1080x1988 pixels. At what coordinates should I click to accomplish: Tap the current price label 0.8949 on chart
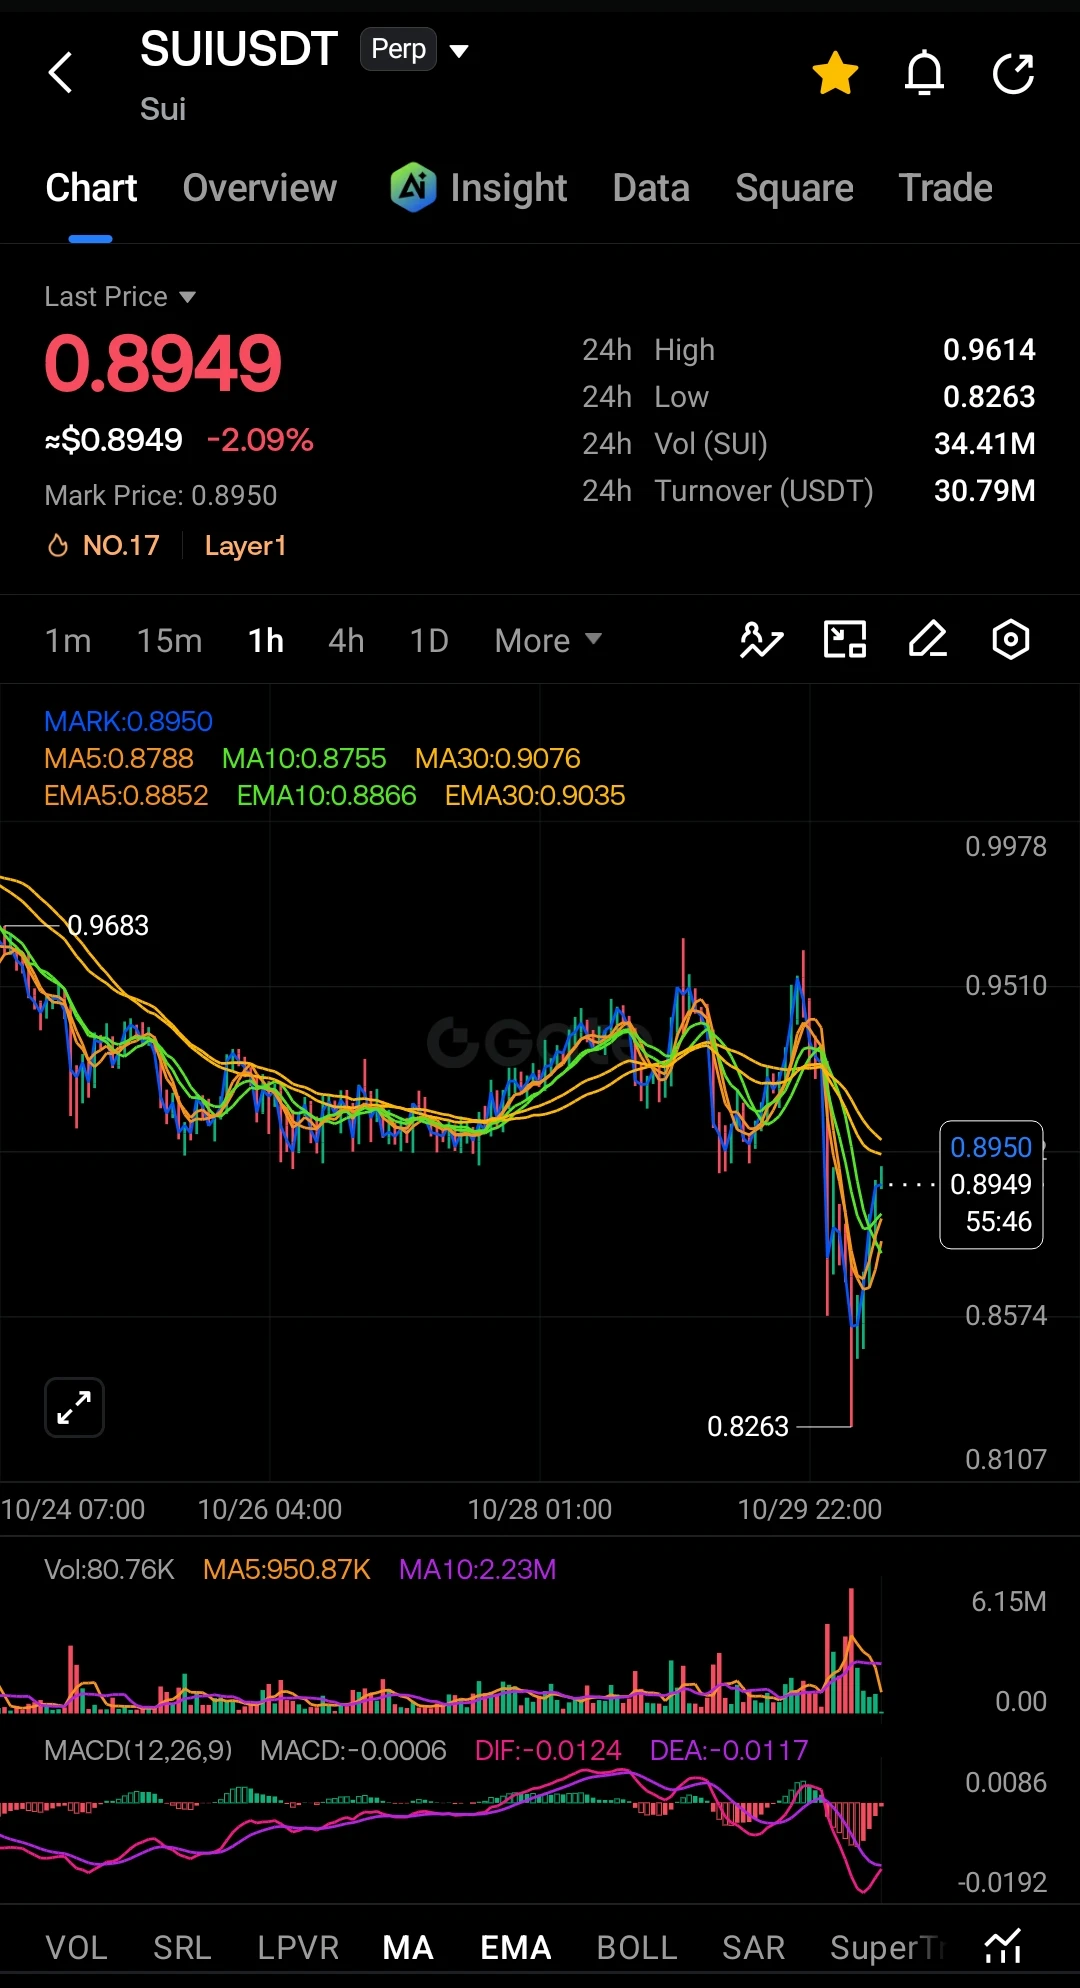click(991, 1184)
